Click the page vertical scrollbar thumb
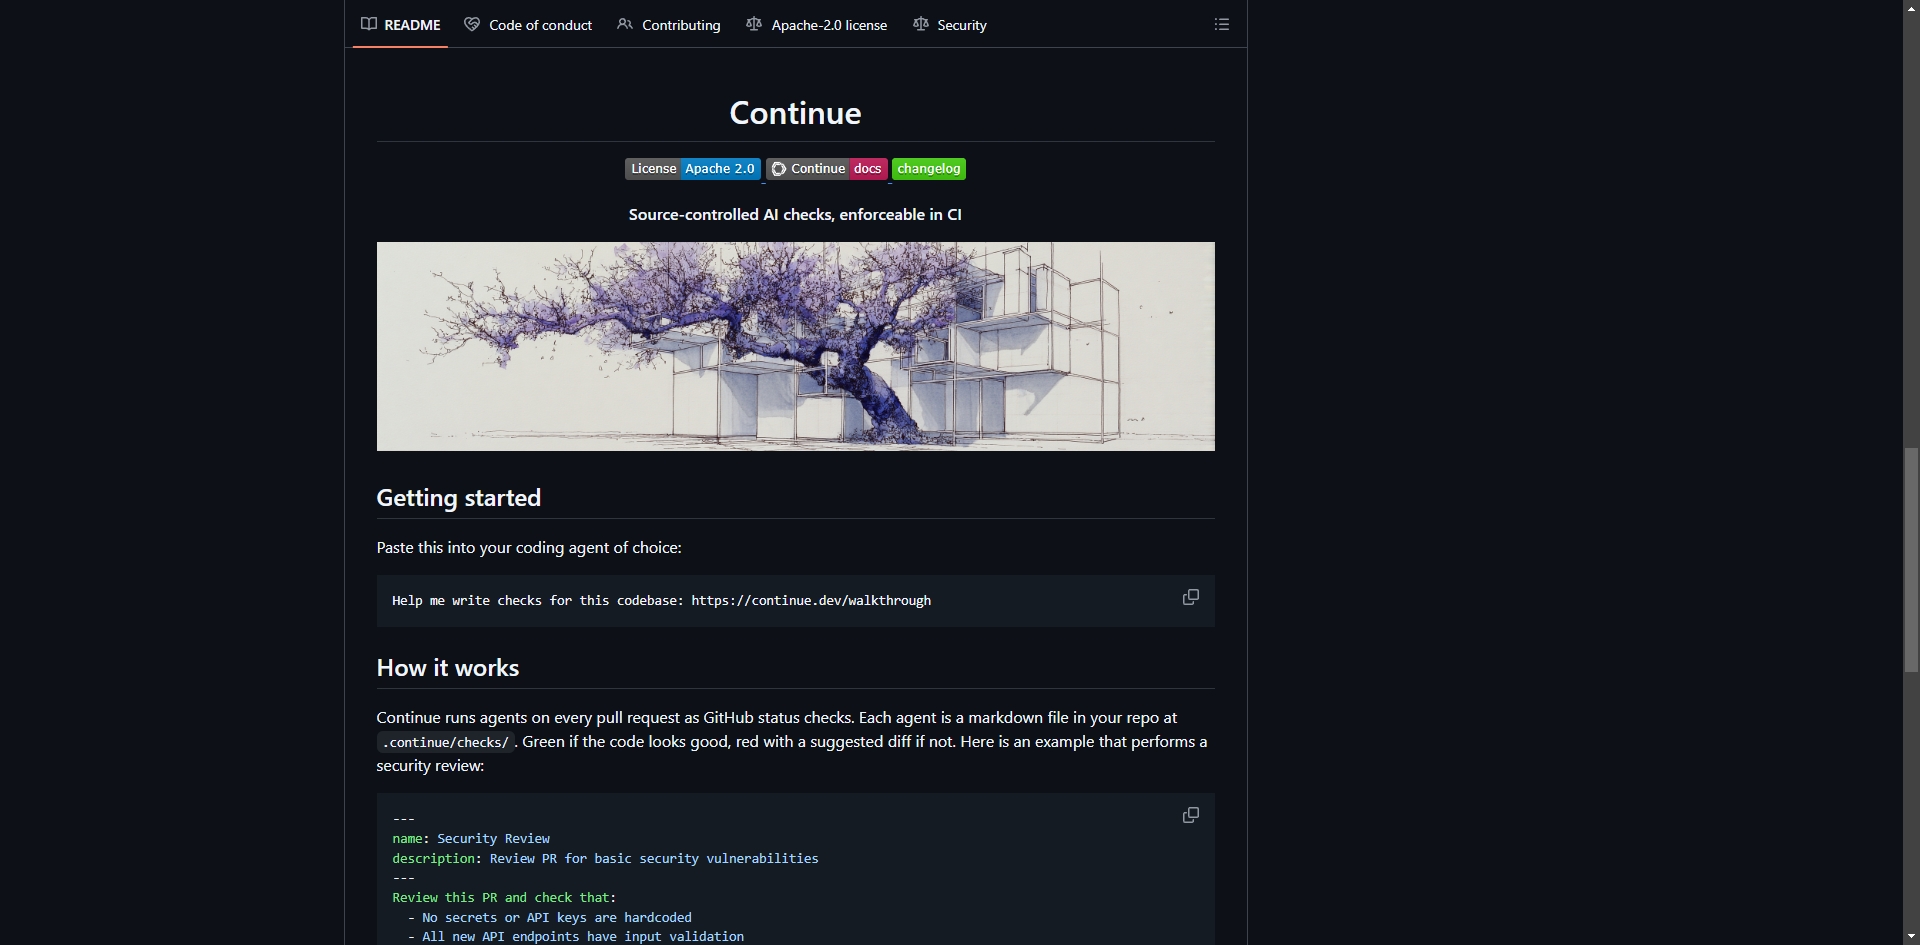This screenshot has width=1920, height=945. [x=1911, y=560]
